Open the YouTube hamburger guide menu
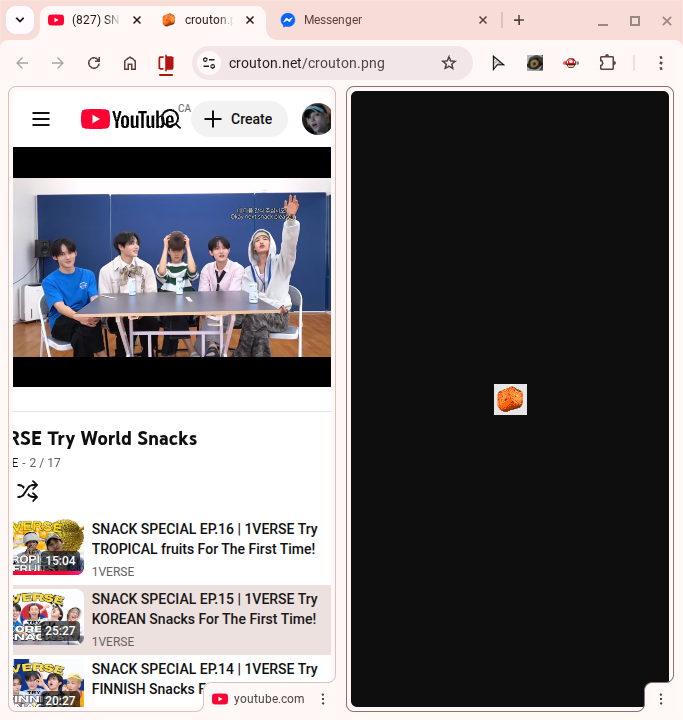683x720 pixels. click(41, 119)
